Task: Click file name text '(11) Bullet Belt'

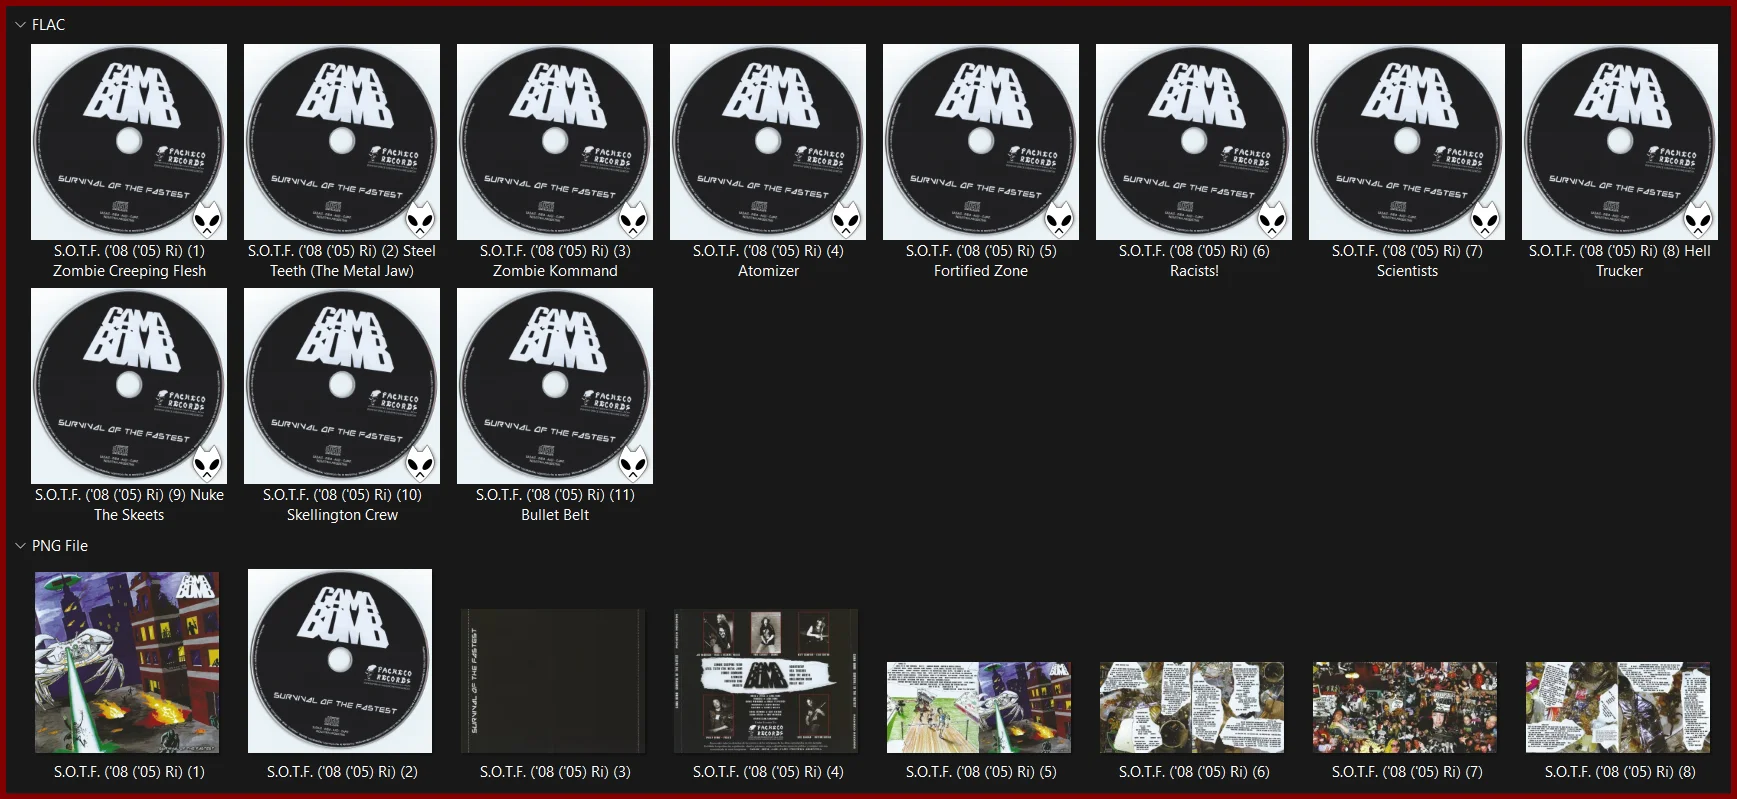Action: point(555,505)
